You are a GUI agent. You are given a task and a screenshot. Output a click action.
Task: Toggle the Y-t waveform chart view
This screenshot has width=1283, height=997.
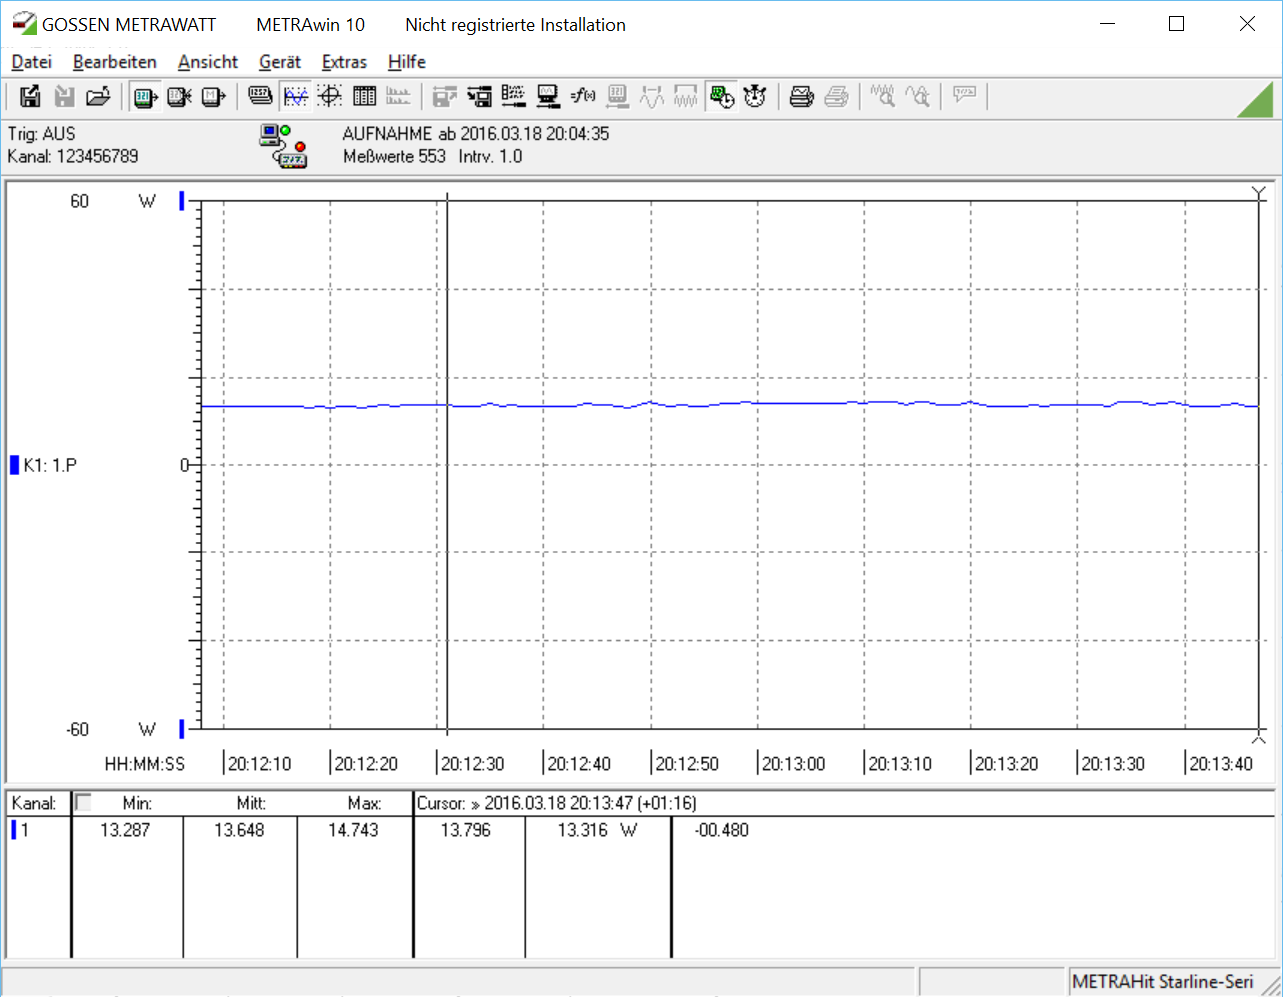tap(295, 96)
